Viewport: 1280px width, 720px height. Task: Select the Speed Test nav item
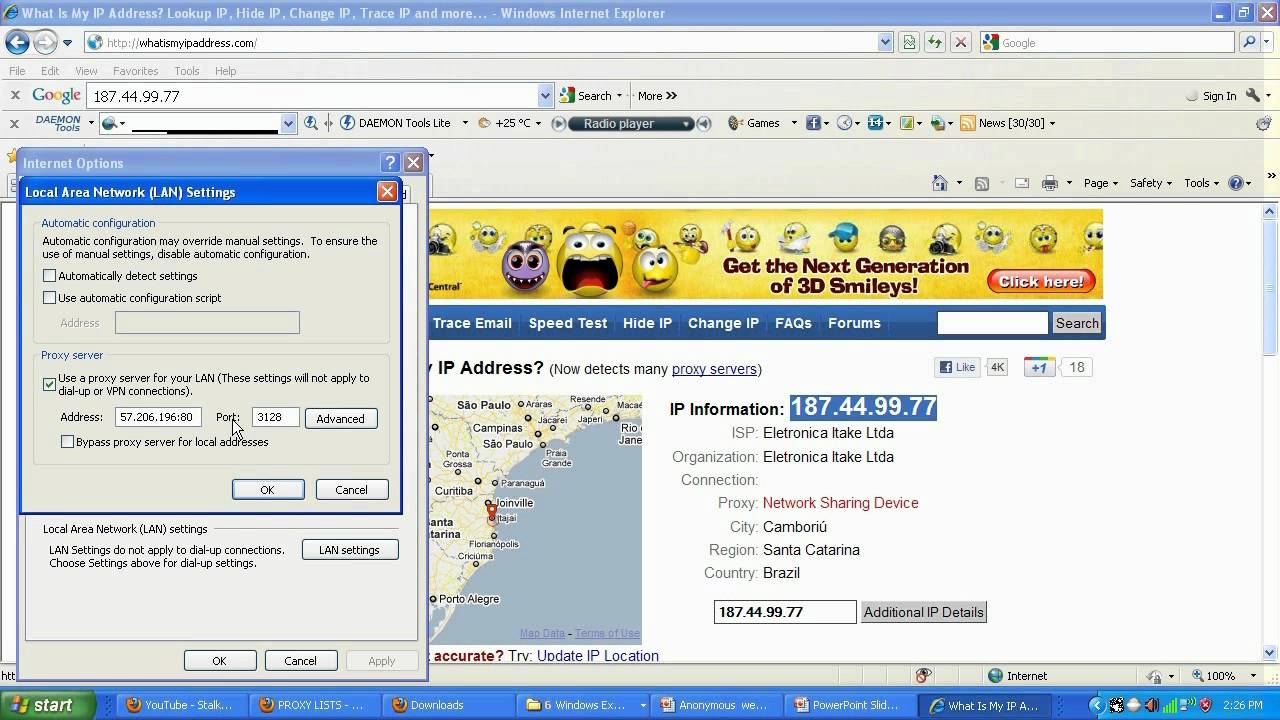coord(567,323)
